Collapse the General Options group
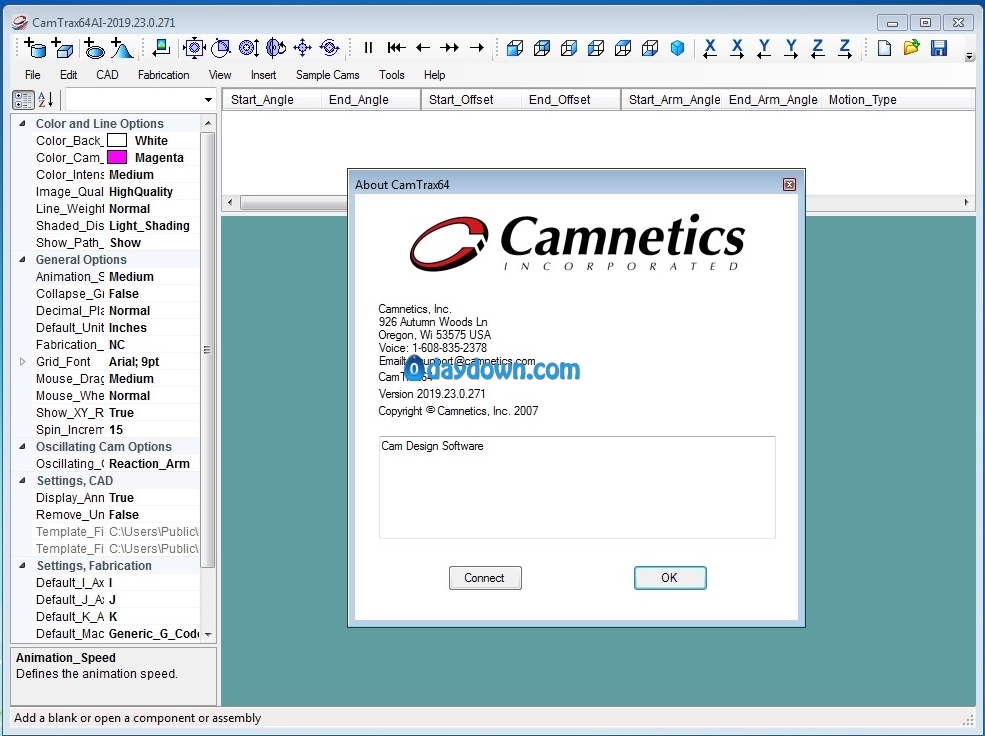The height and width of the screenshot is (736, 985). 23,259
